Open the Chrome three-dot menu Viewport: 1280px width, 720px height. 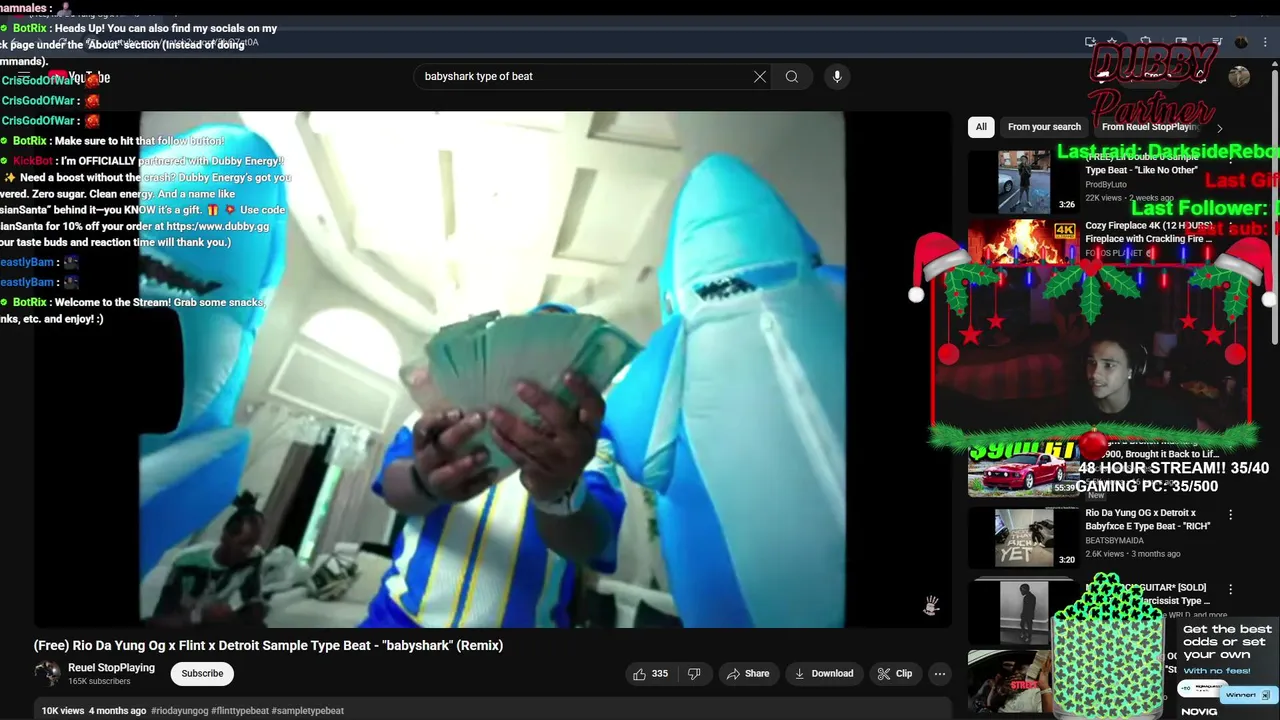click(x=1266, y=42)
